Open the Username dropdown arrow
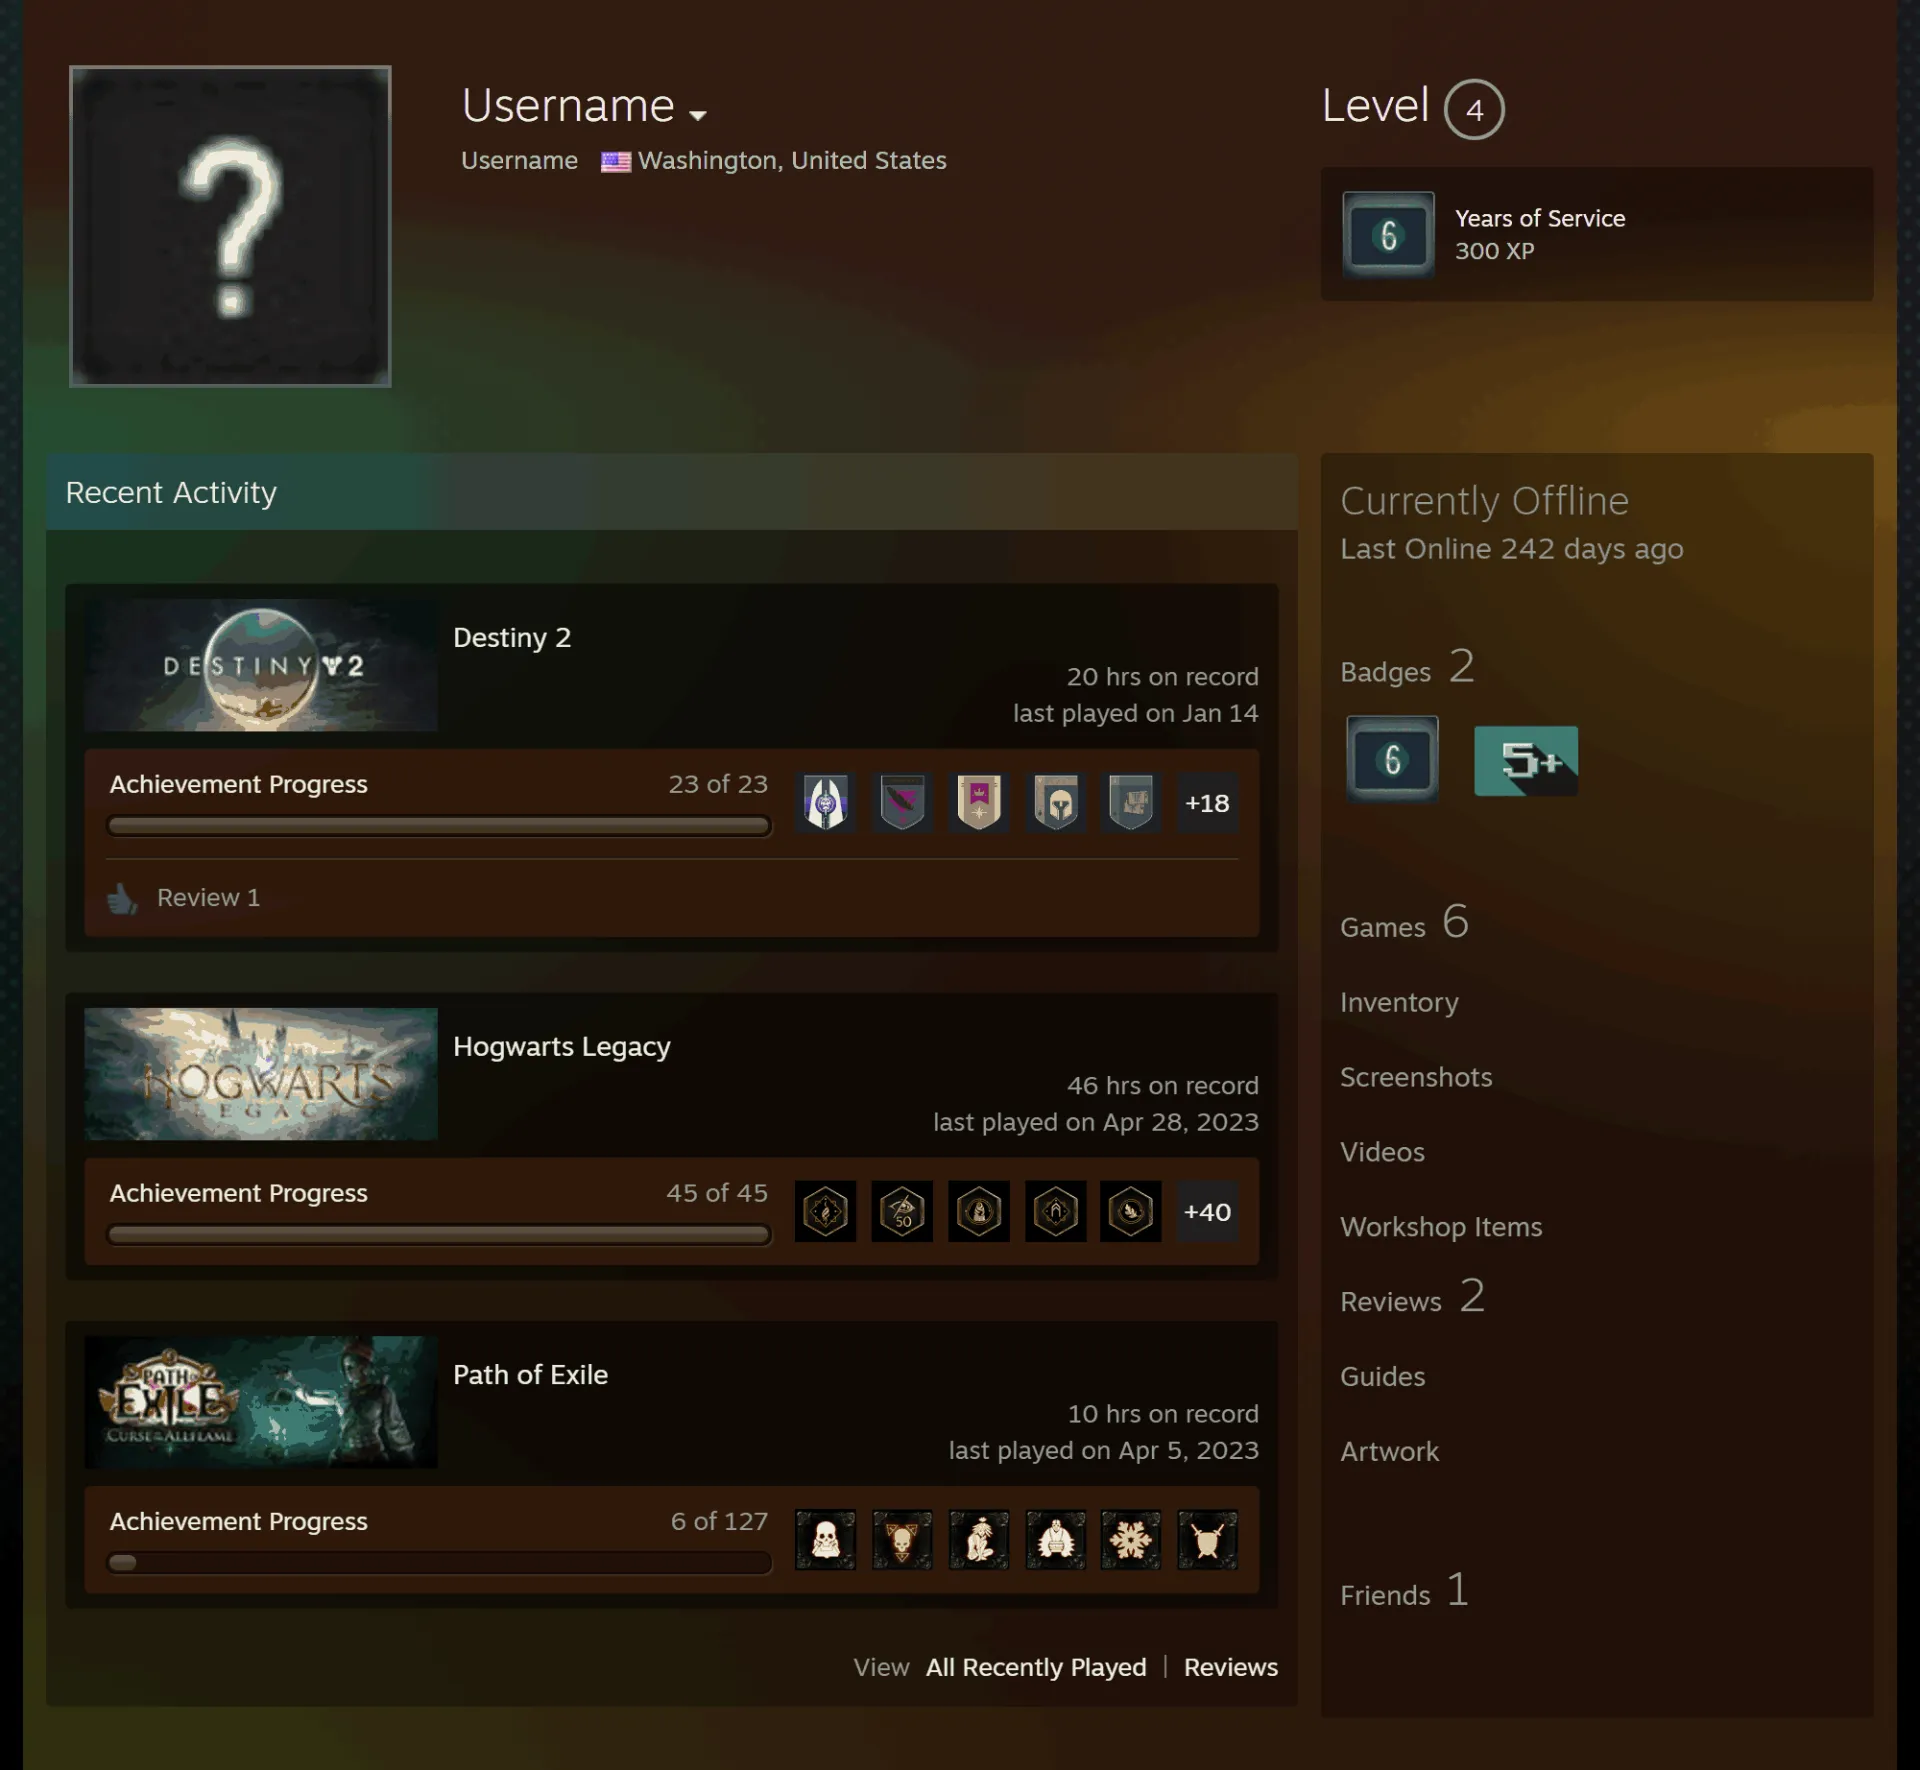The height and width of the screenshot is (1770, 1920). click(698, 115)
